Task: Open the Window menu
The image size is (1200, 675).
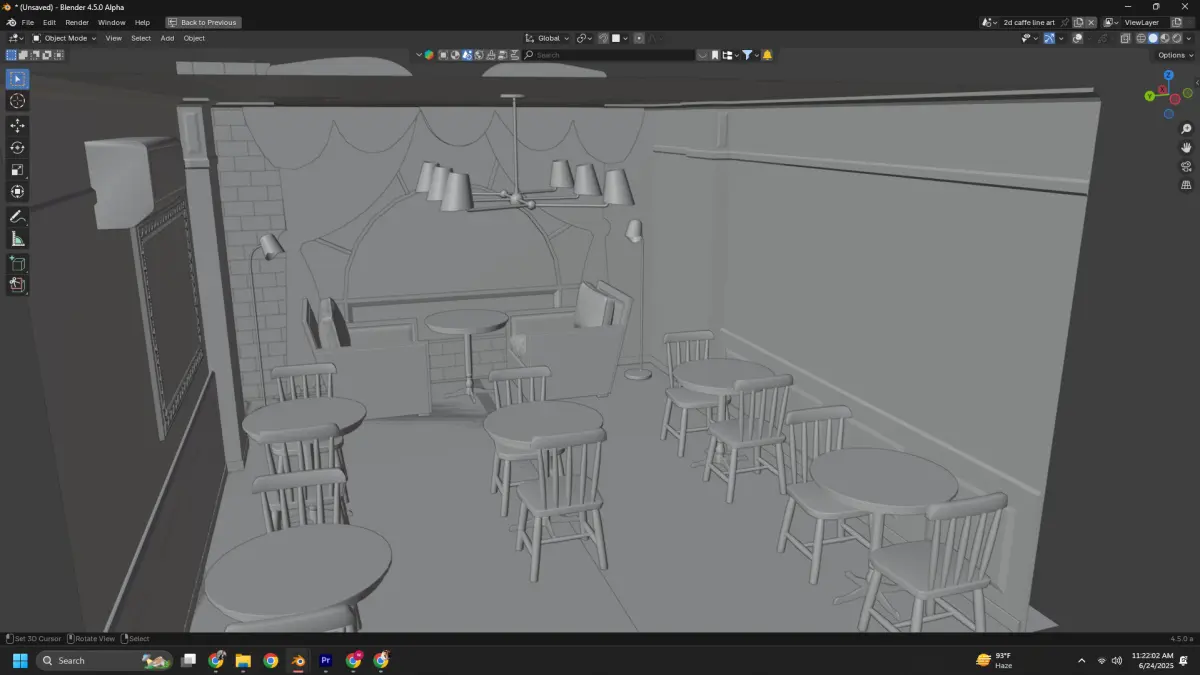Action: point(112,22)
